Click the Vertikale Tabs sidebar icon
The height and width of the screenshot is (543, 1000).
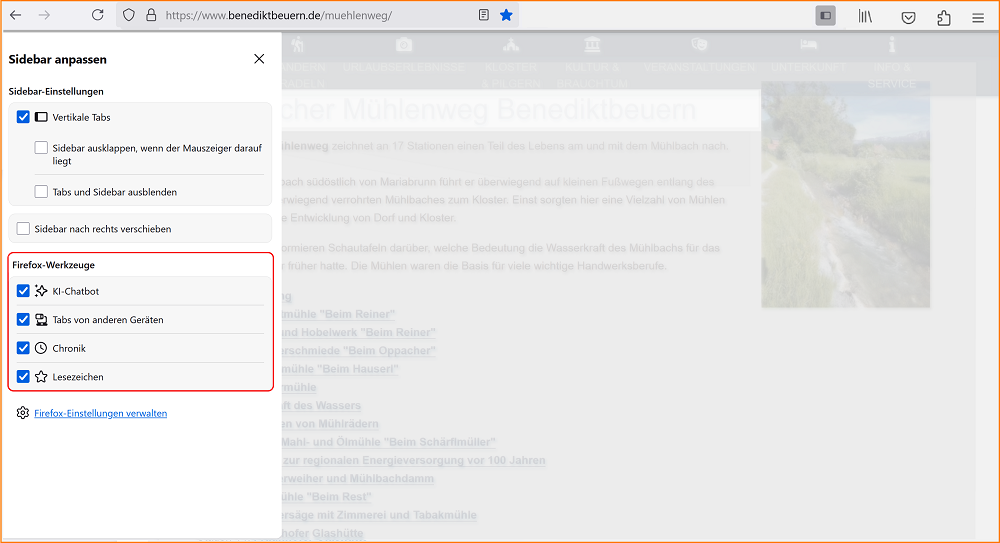tap(41, 117)
